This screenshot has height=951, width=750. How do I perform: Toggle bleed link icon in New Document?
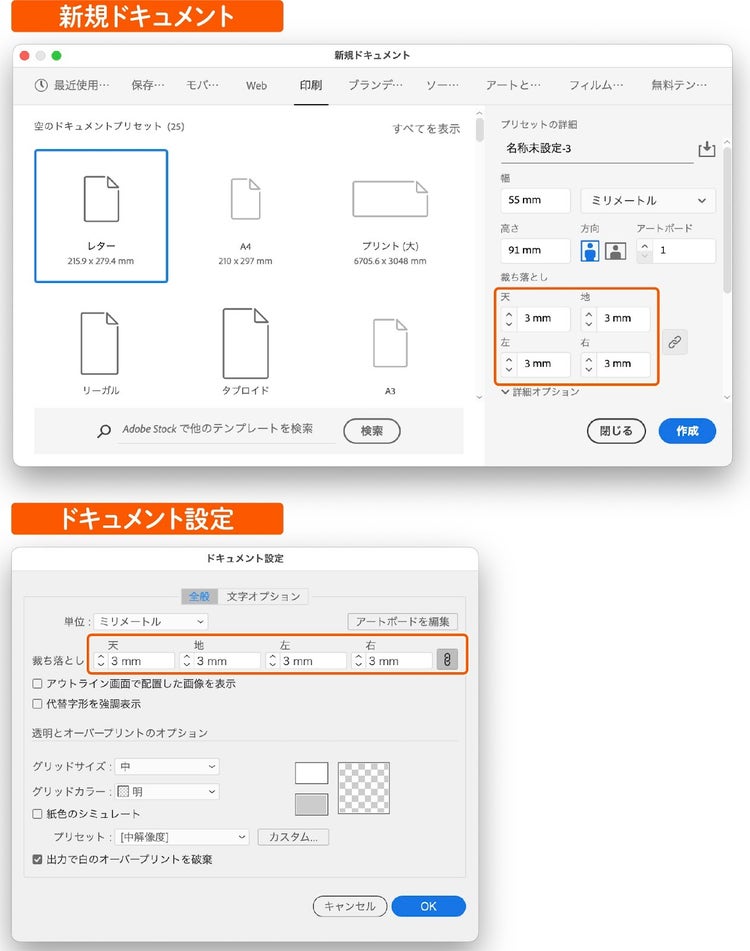tap(674, 342)
